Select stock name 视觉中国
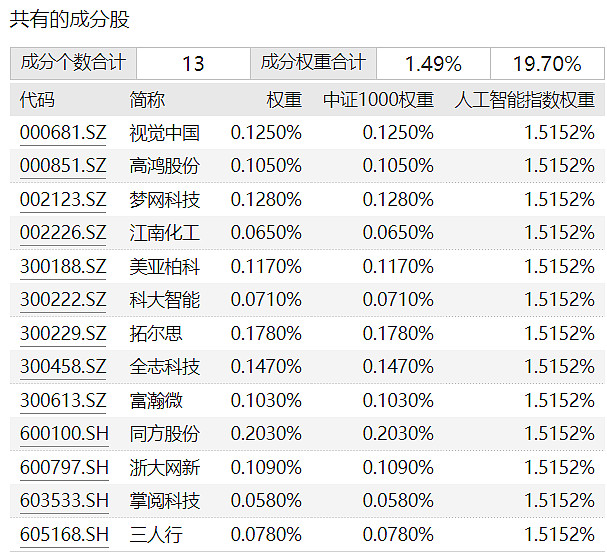 click(165, 133)
